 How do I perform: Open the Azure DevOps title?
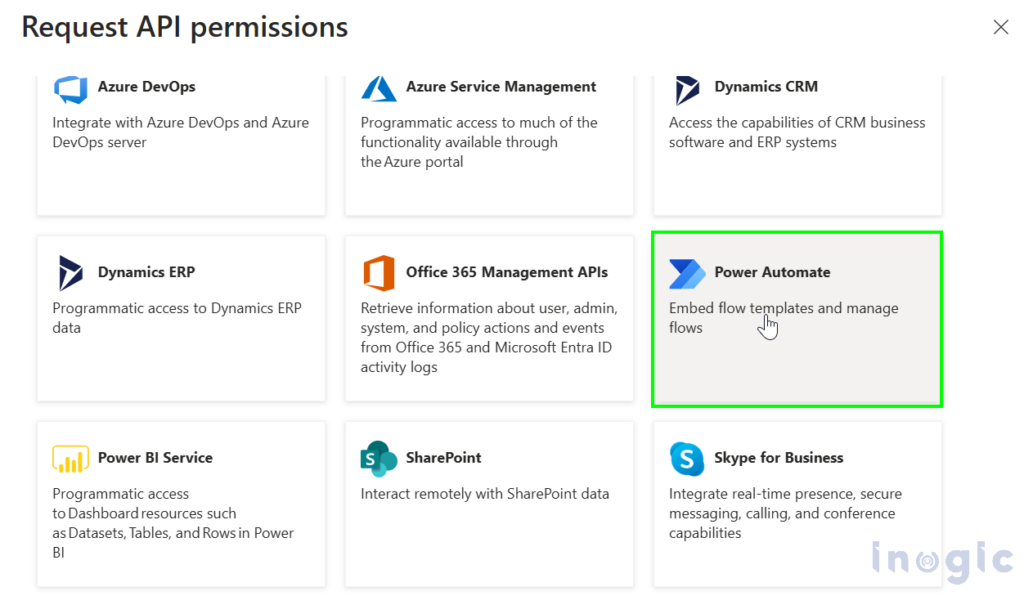point(146,87)
